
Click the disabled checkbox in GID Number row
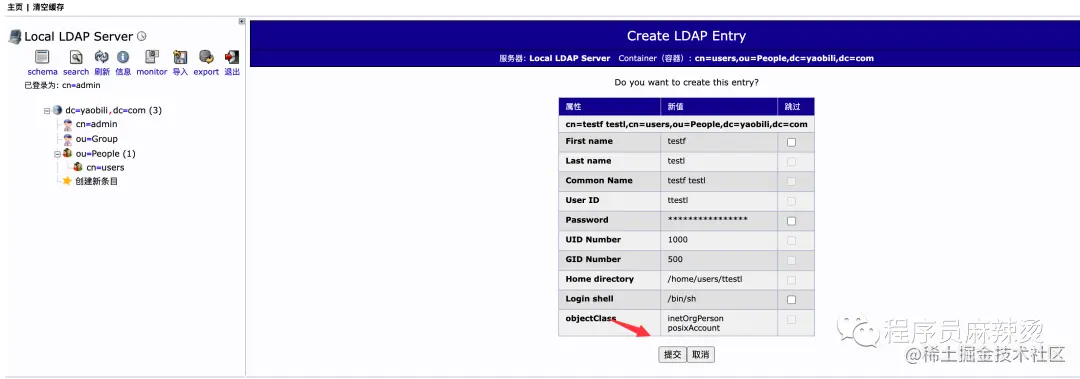(x=791, y=260)
